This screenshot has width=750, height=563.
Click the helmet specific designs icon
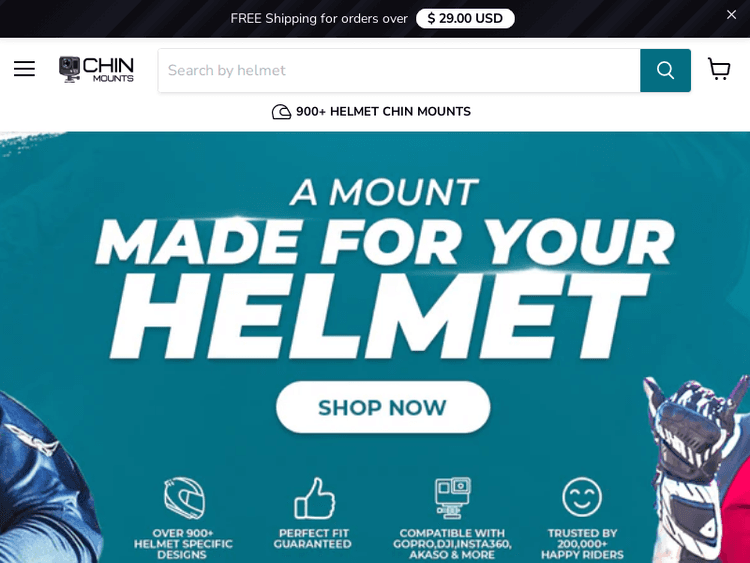185,498
